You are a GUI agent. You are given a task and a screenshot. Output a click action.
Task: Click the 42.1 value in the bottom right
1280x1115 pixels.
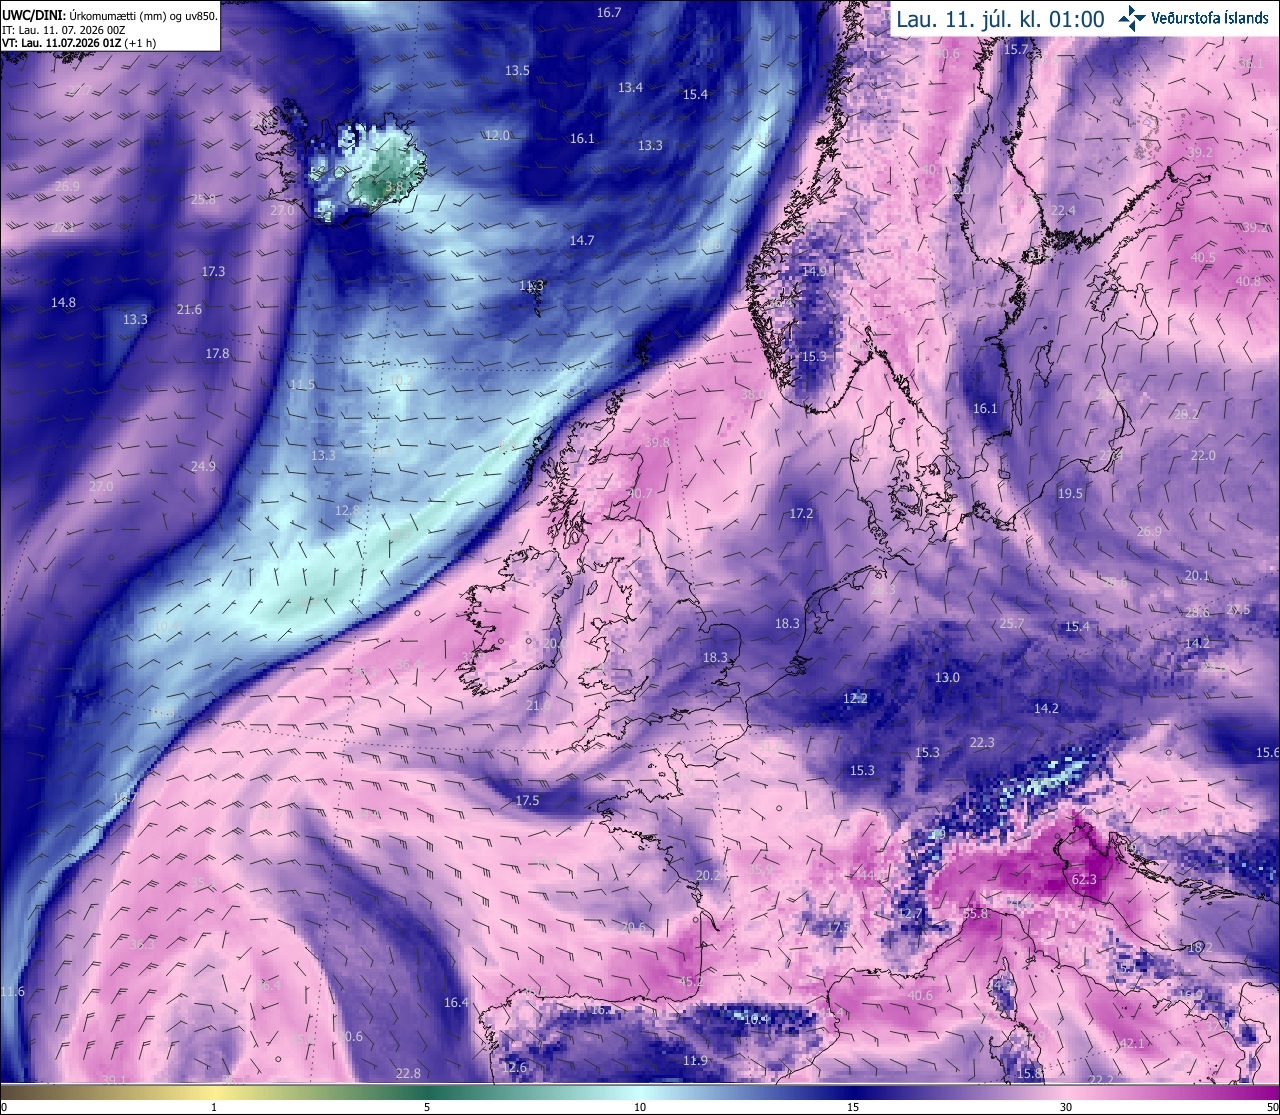pos(1131,1043)
